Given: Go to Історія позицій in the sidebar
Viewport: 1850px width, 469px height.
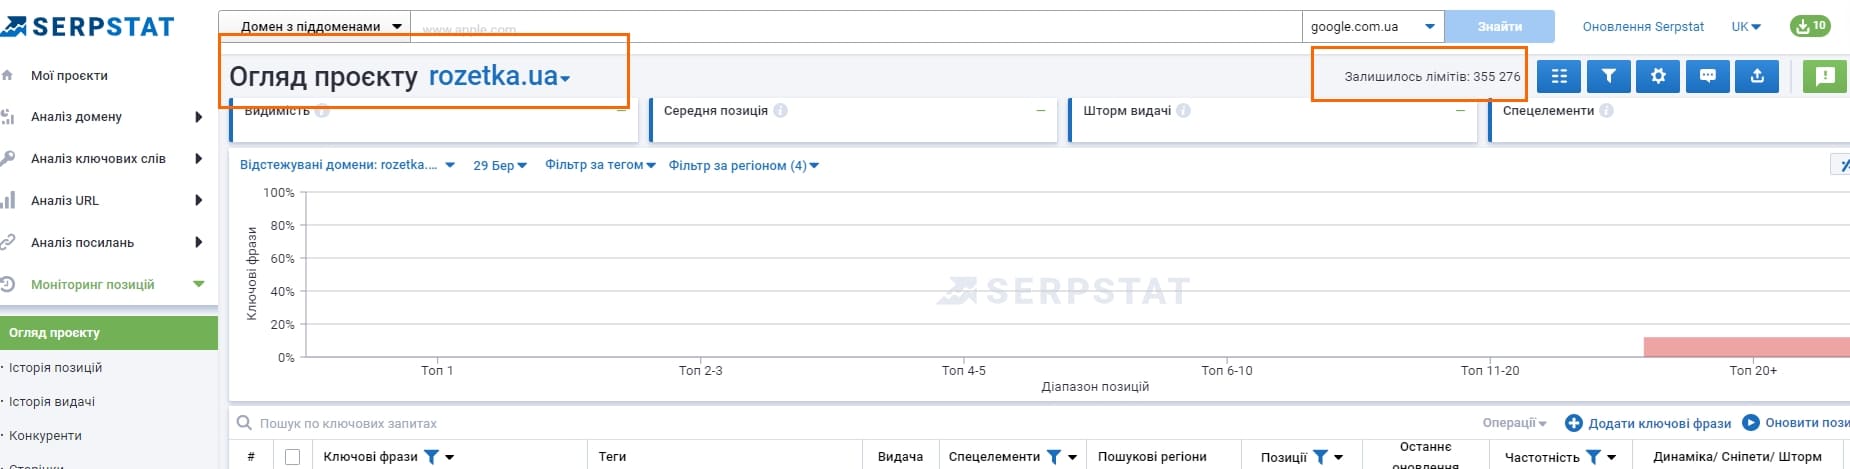Looking at the screenshot, I should coord(56,368).
